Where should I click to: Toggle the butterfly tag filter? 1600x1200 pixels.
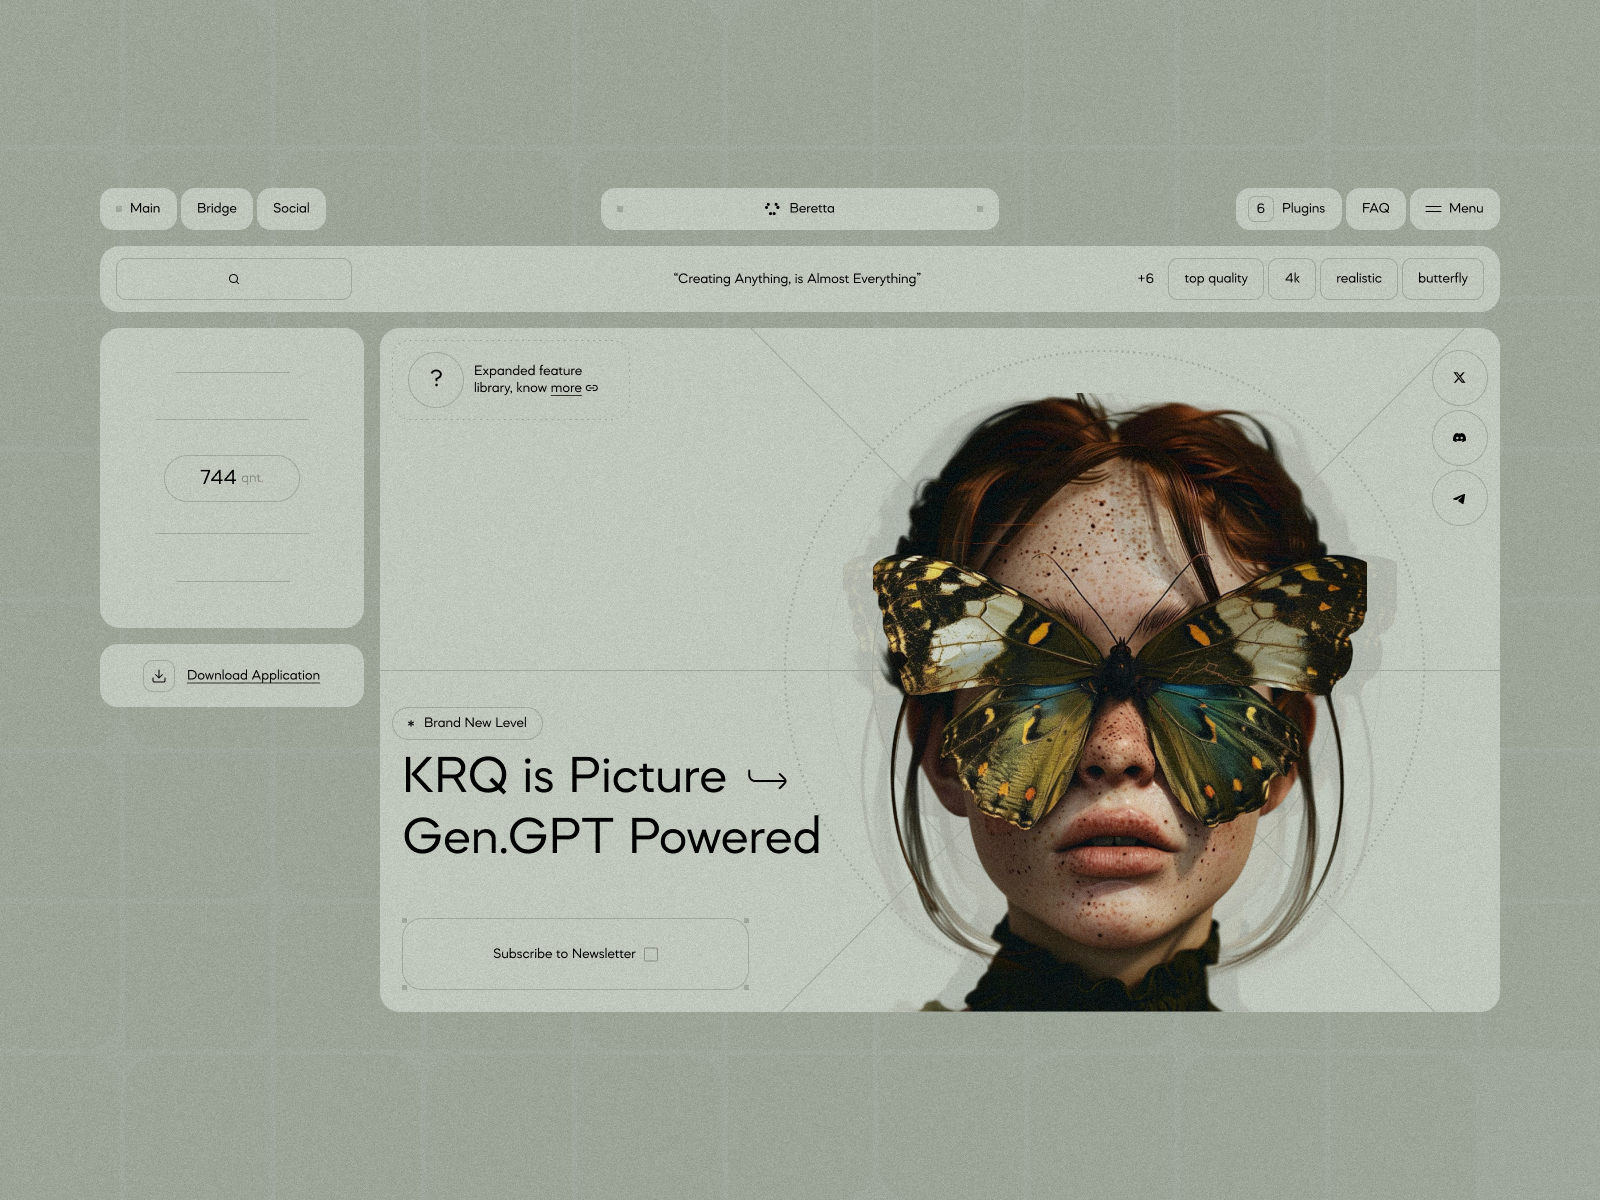coord(1443,278)
